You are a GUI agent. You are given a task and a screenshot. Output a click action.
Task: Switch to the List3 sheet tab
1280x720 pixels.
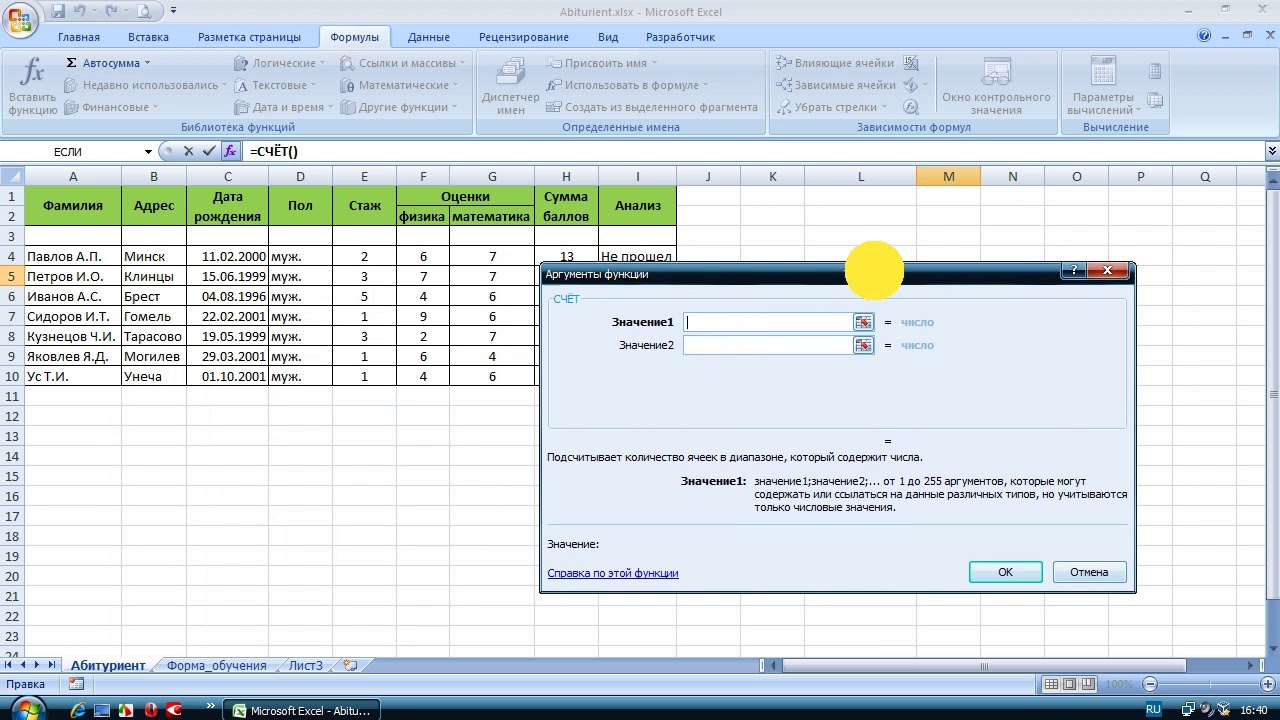click(x=305, y=666)
